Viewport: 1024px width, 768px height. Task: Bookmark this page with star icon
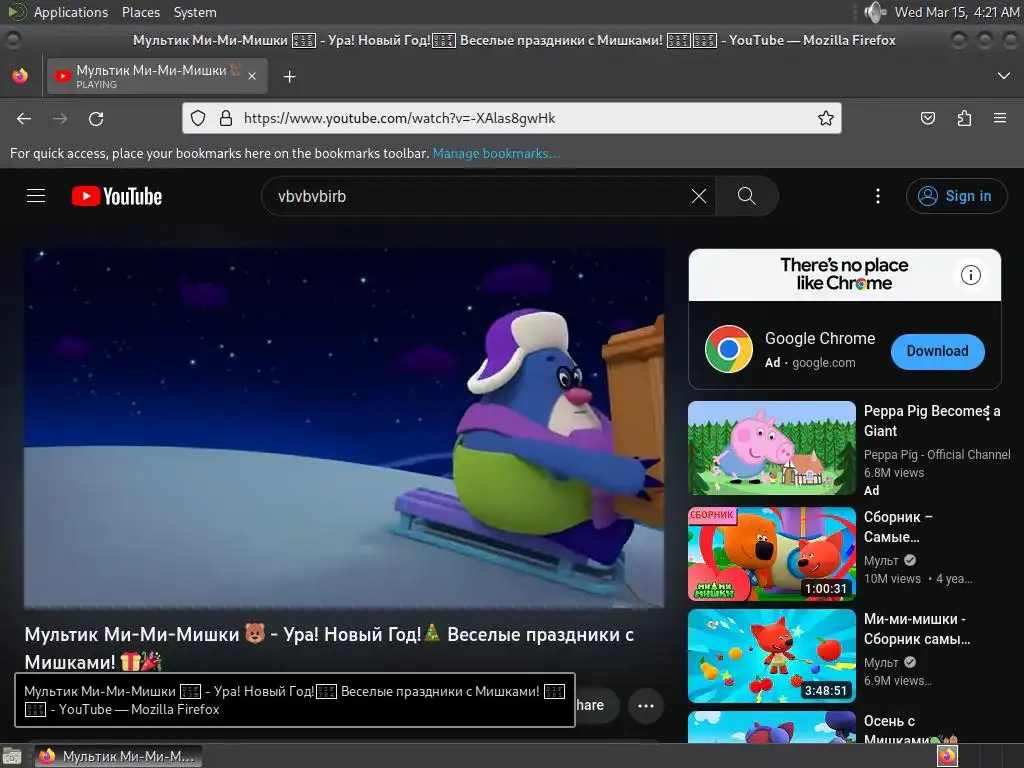point(825,118)
